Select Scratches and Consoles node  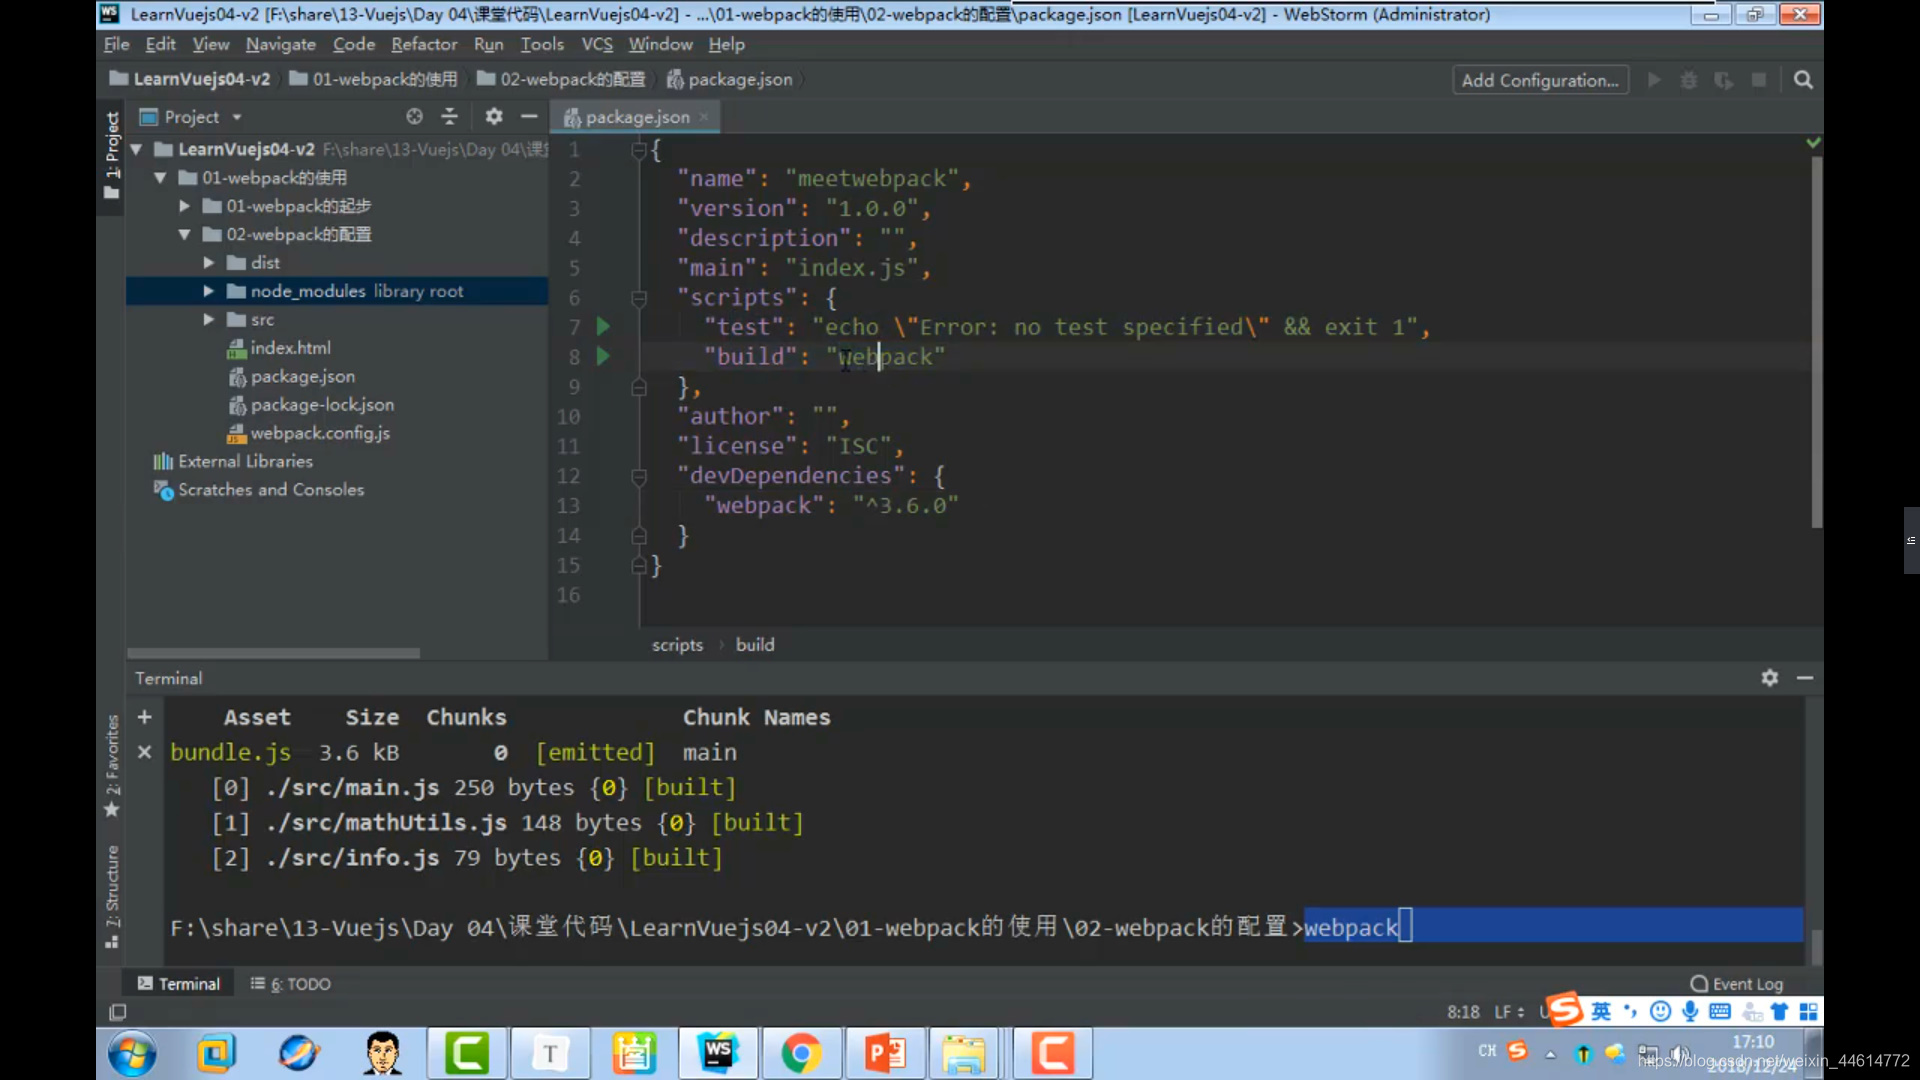(x=259, y=490)
